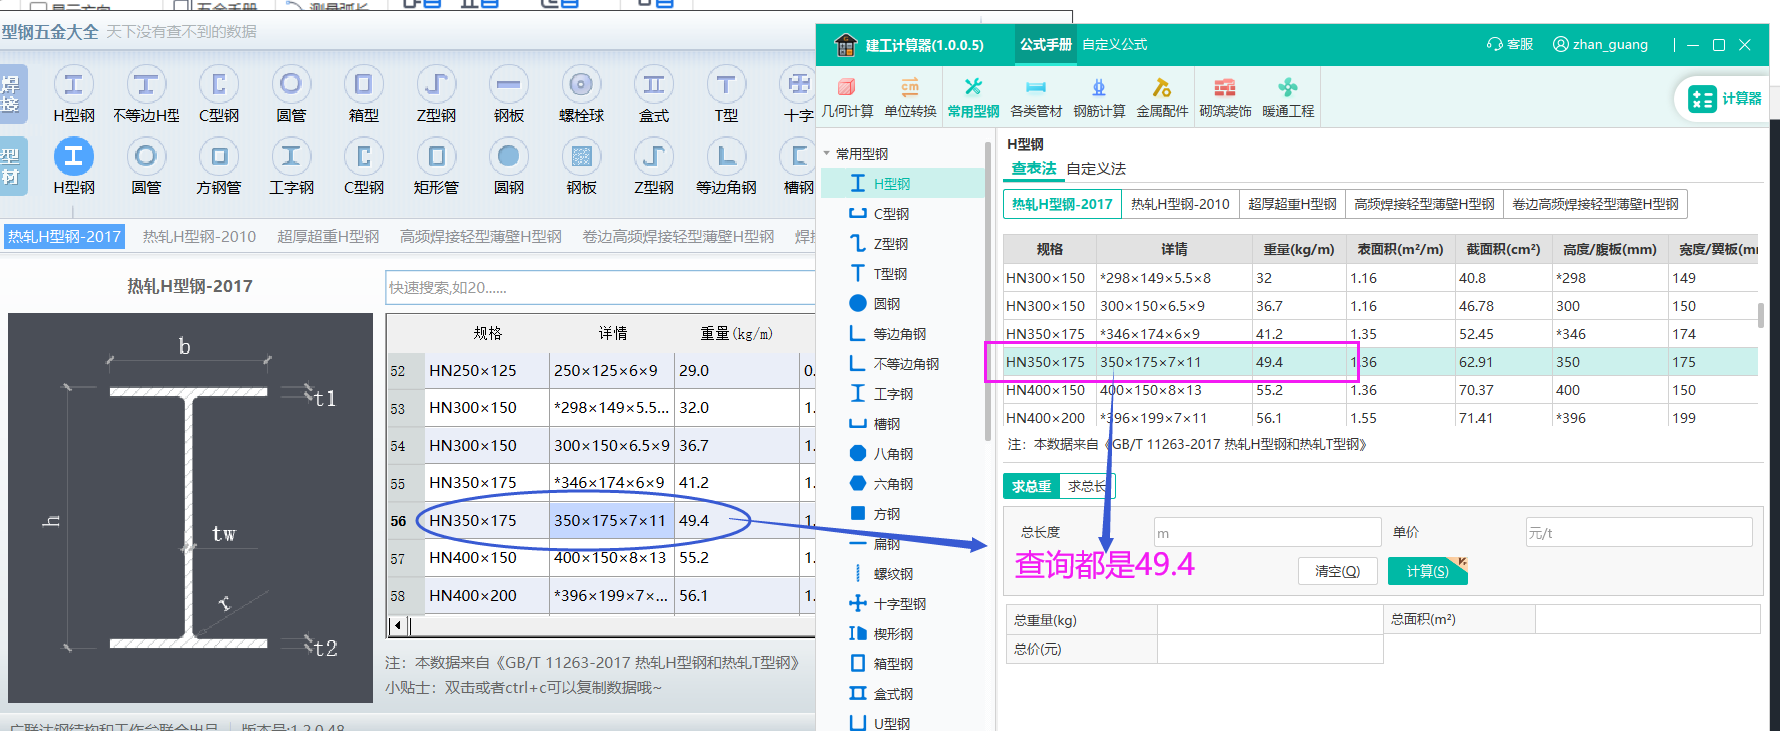Choose C型钢 icon in the 焊接 group

coord(219,94)
